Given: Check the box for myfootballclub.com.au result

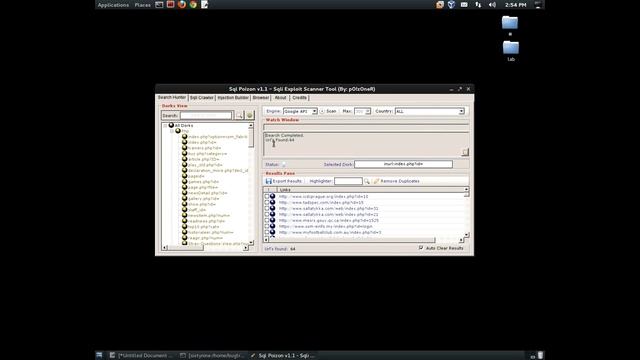Looking at the screenshot, I should click(x=267, y=232).
